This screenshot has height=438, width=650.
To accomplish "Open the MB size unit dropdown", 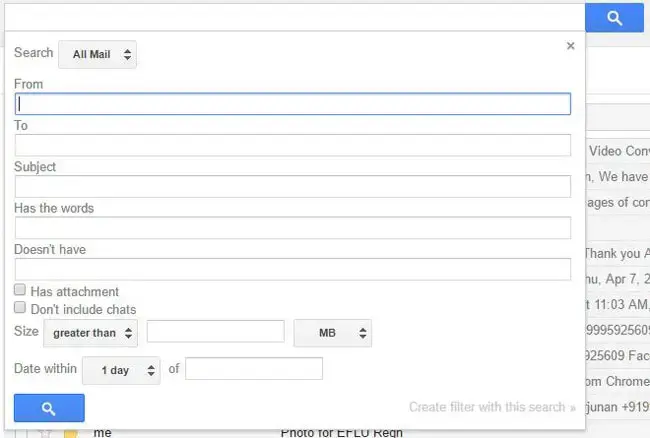I will pos(332,333).
